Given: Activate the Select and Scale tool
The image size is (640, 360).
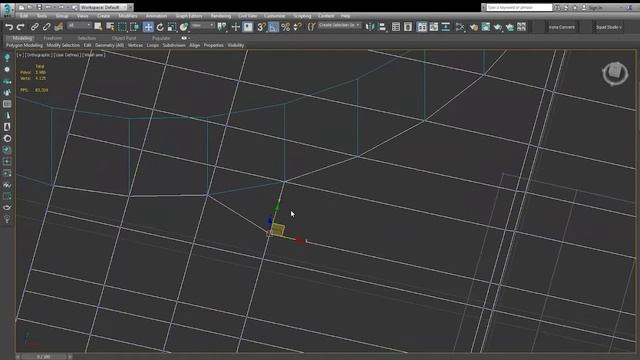Looking at the screenshot, I should click(172, 27).
